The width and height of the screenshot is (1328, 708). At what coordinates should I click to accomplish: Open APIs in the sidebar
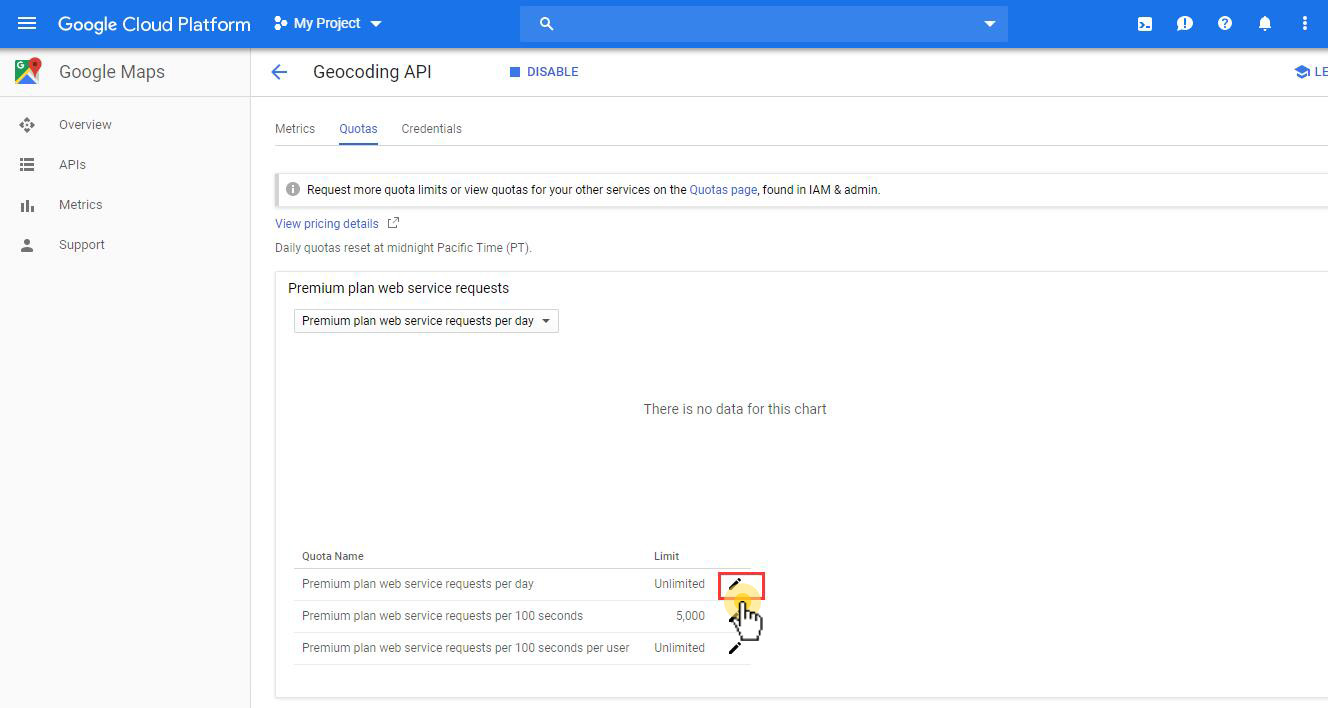pos(72,165)
